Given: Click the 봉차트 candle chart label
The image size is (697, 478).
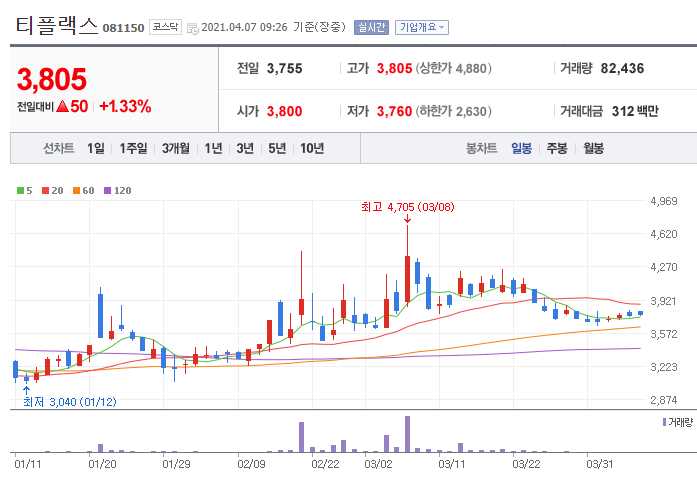Looking at the screenshot, I should point(481,148).
